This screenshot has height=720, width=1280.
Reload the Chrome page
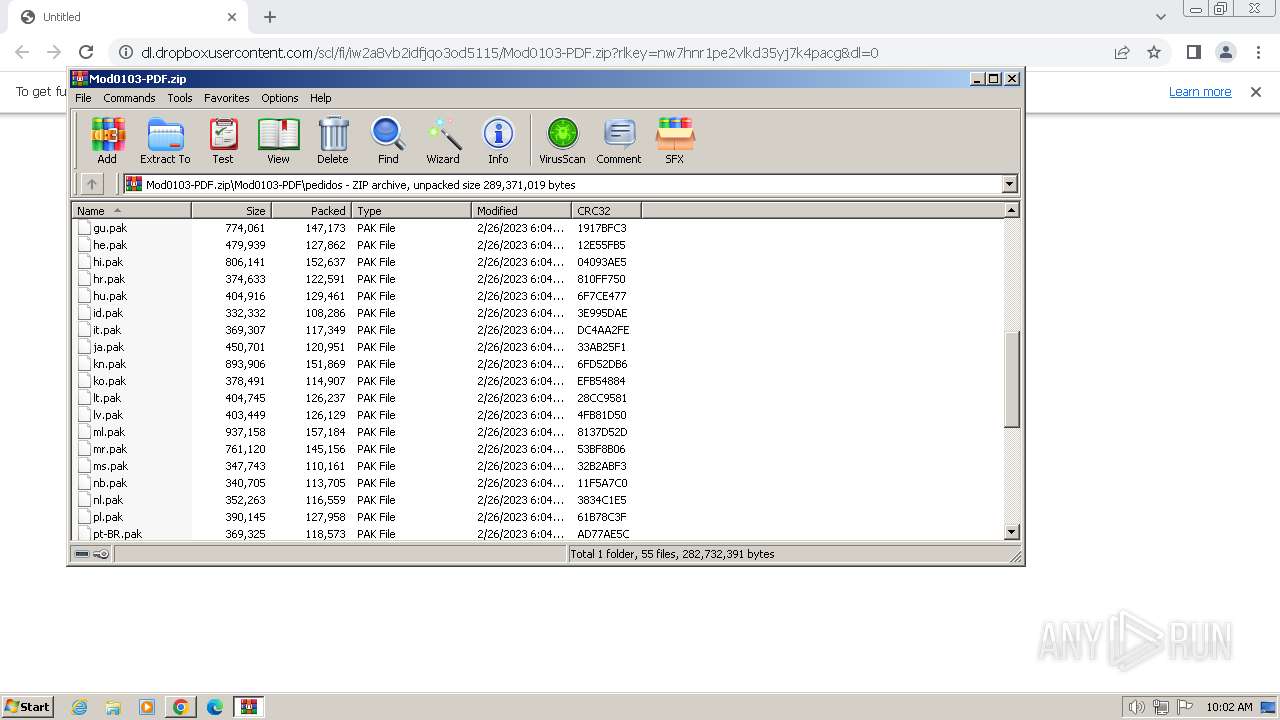coord(86,52)
